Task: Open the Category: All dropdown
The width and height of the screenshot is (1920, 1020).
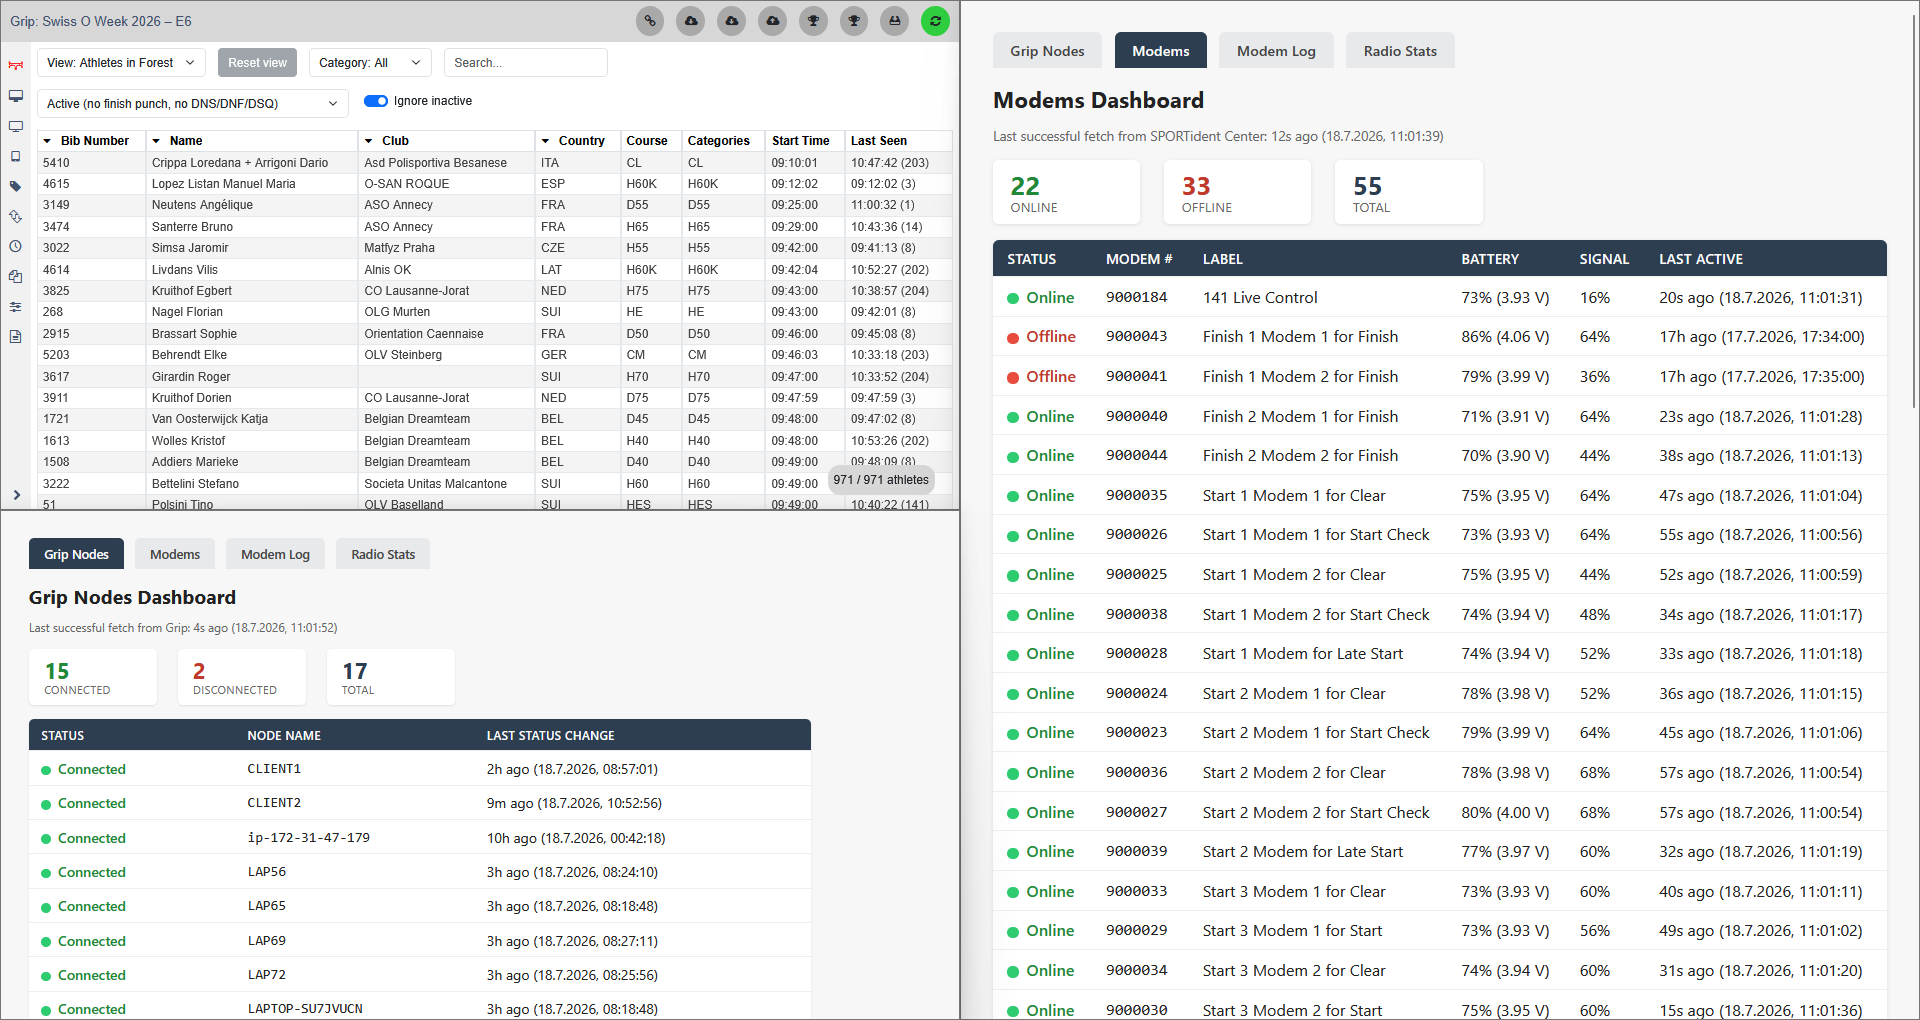Action: click(x=370, y=62)
